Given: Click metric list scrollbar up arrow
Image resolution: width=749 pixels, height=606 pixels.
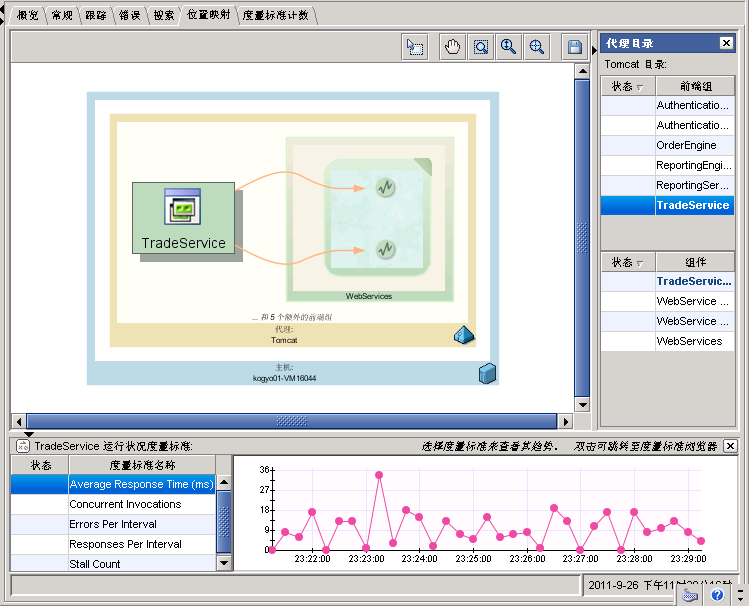Looking at the screenshot, I should coord(224,483).
